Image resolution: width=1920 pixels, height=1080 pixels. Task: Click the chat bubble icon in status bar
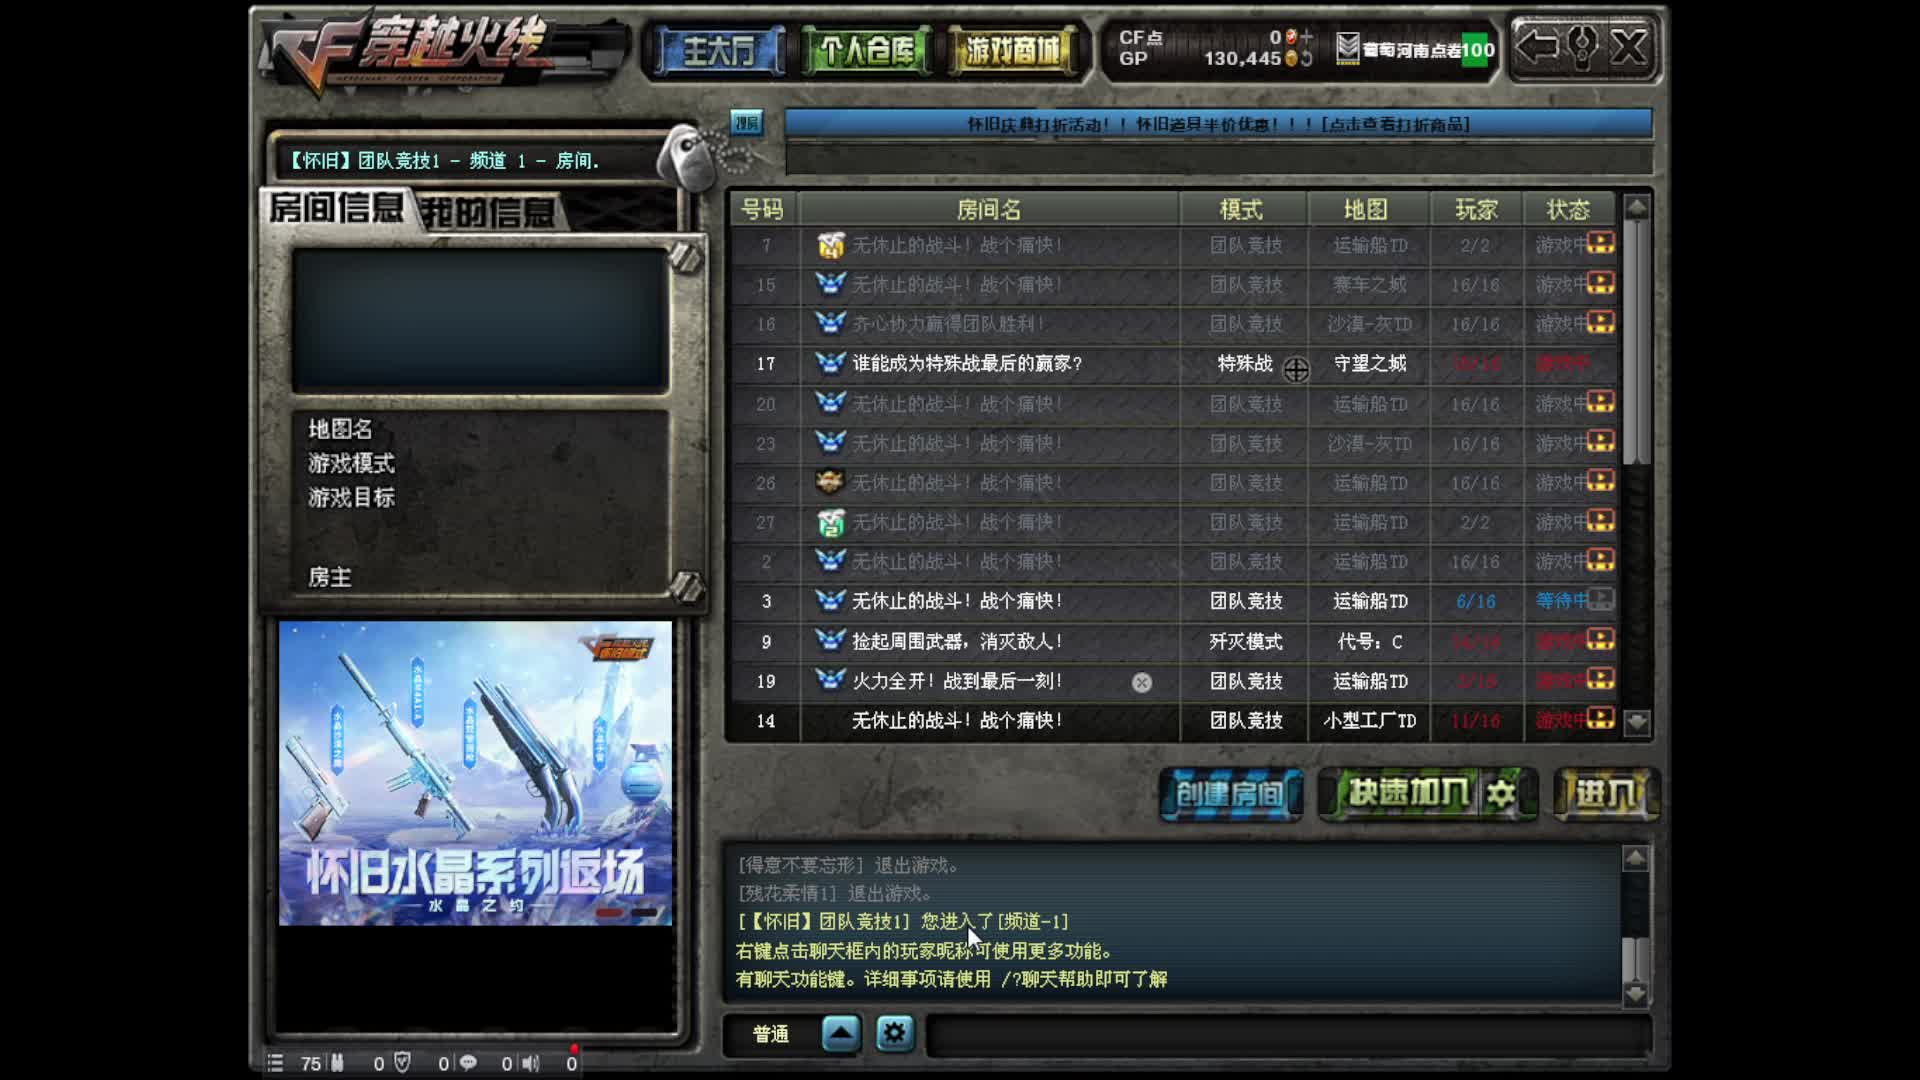467,1063
